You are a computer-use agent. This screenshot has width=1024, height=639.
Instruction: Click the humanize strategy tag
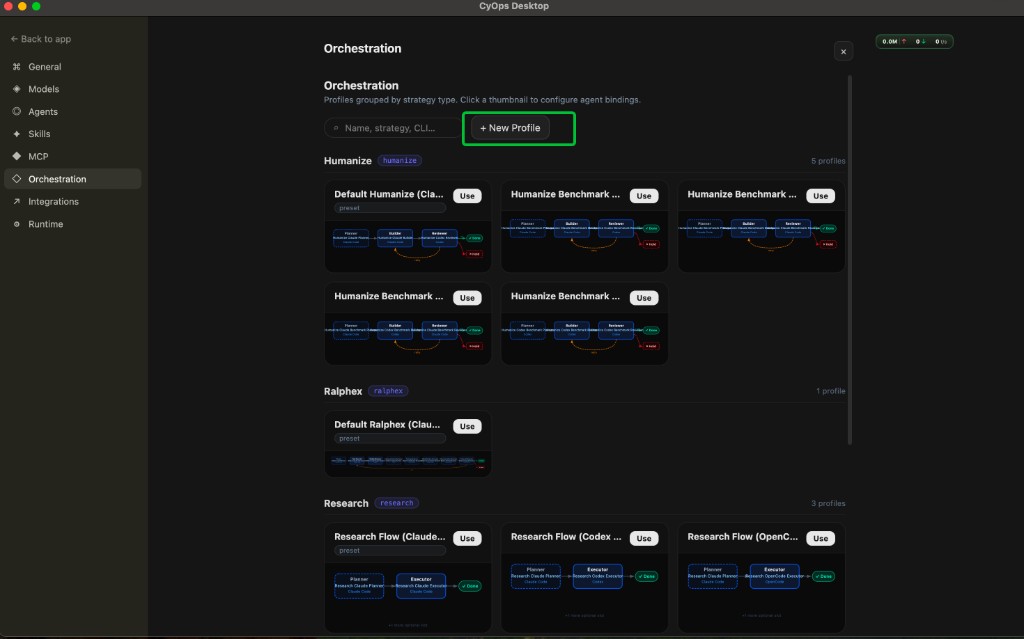(x=400, y=161)
